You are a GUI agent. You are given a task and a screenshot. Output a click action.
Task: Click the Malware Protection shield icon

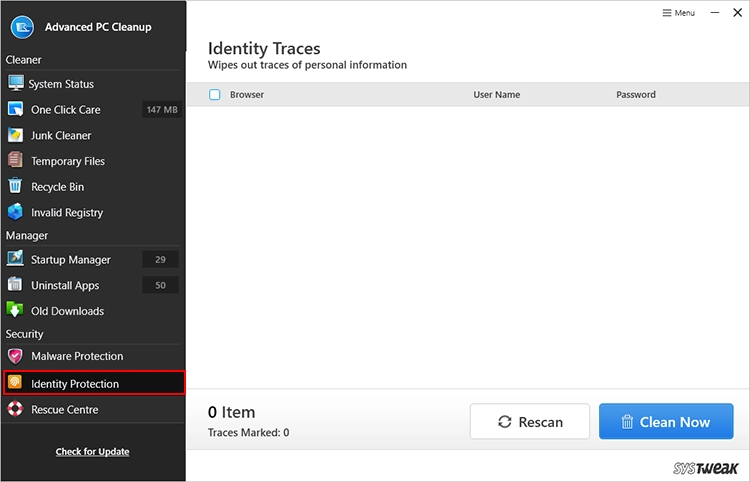coord(15,356)
